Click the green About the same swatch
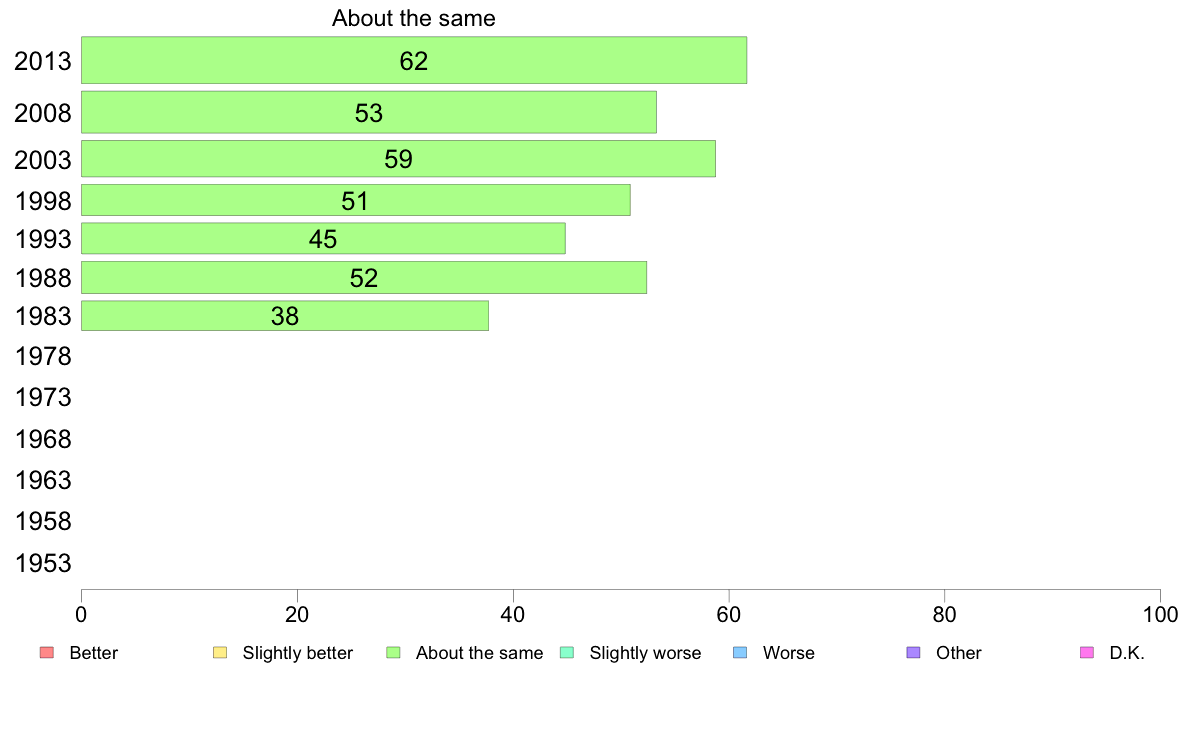This screenshot has width=1188, height=736. (393, 653)
